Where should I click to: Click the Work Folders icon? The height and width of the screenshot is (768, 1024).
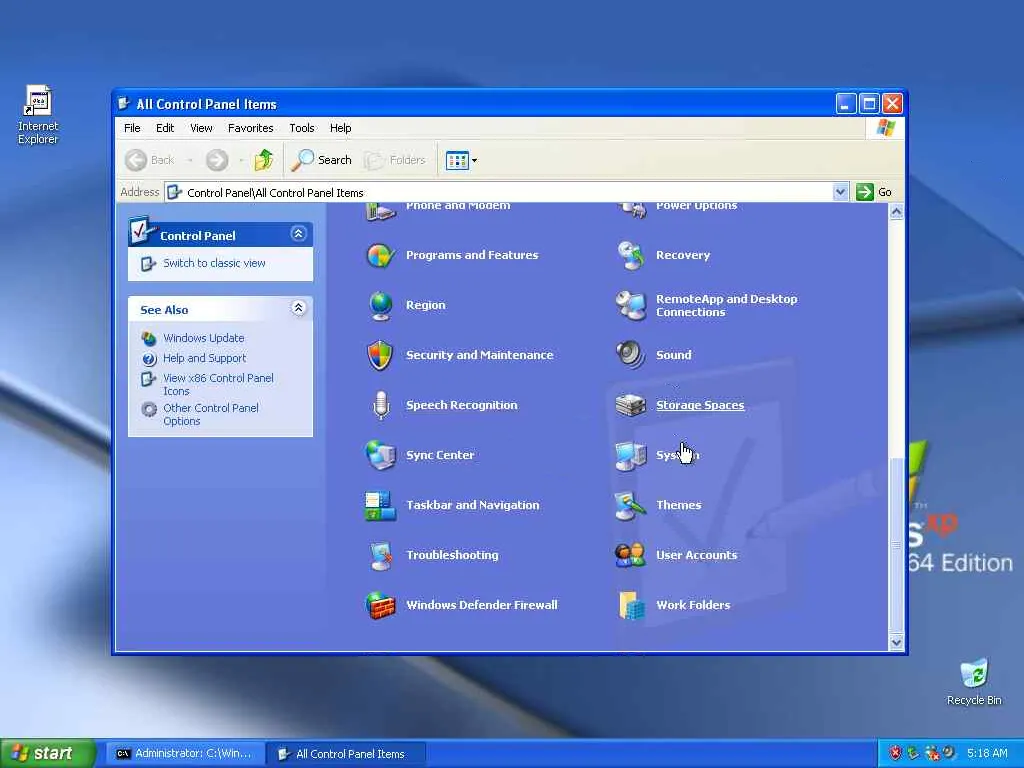(x=630, y=605)
